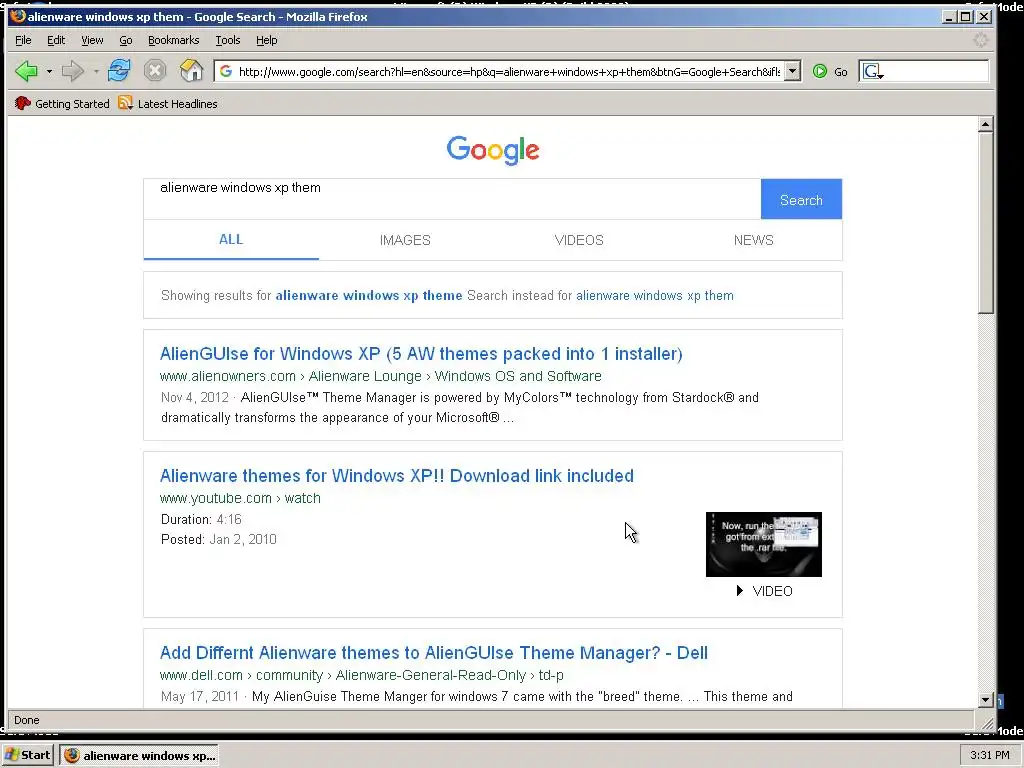Screen dimensions: 1024x768
Task: Click the Google logo
Action: pos(493,150)
